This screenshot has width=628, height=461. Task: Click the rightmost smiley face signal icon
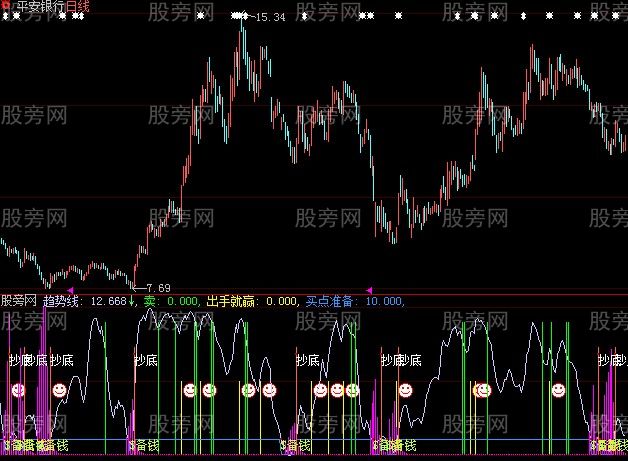tap(558, 390)
